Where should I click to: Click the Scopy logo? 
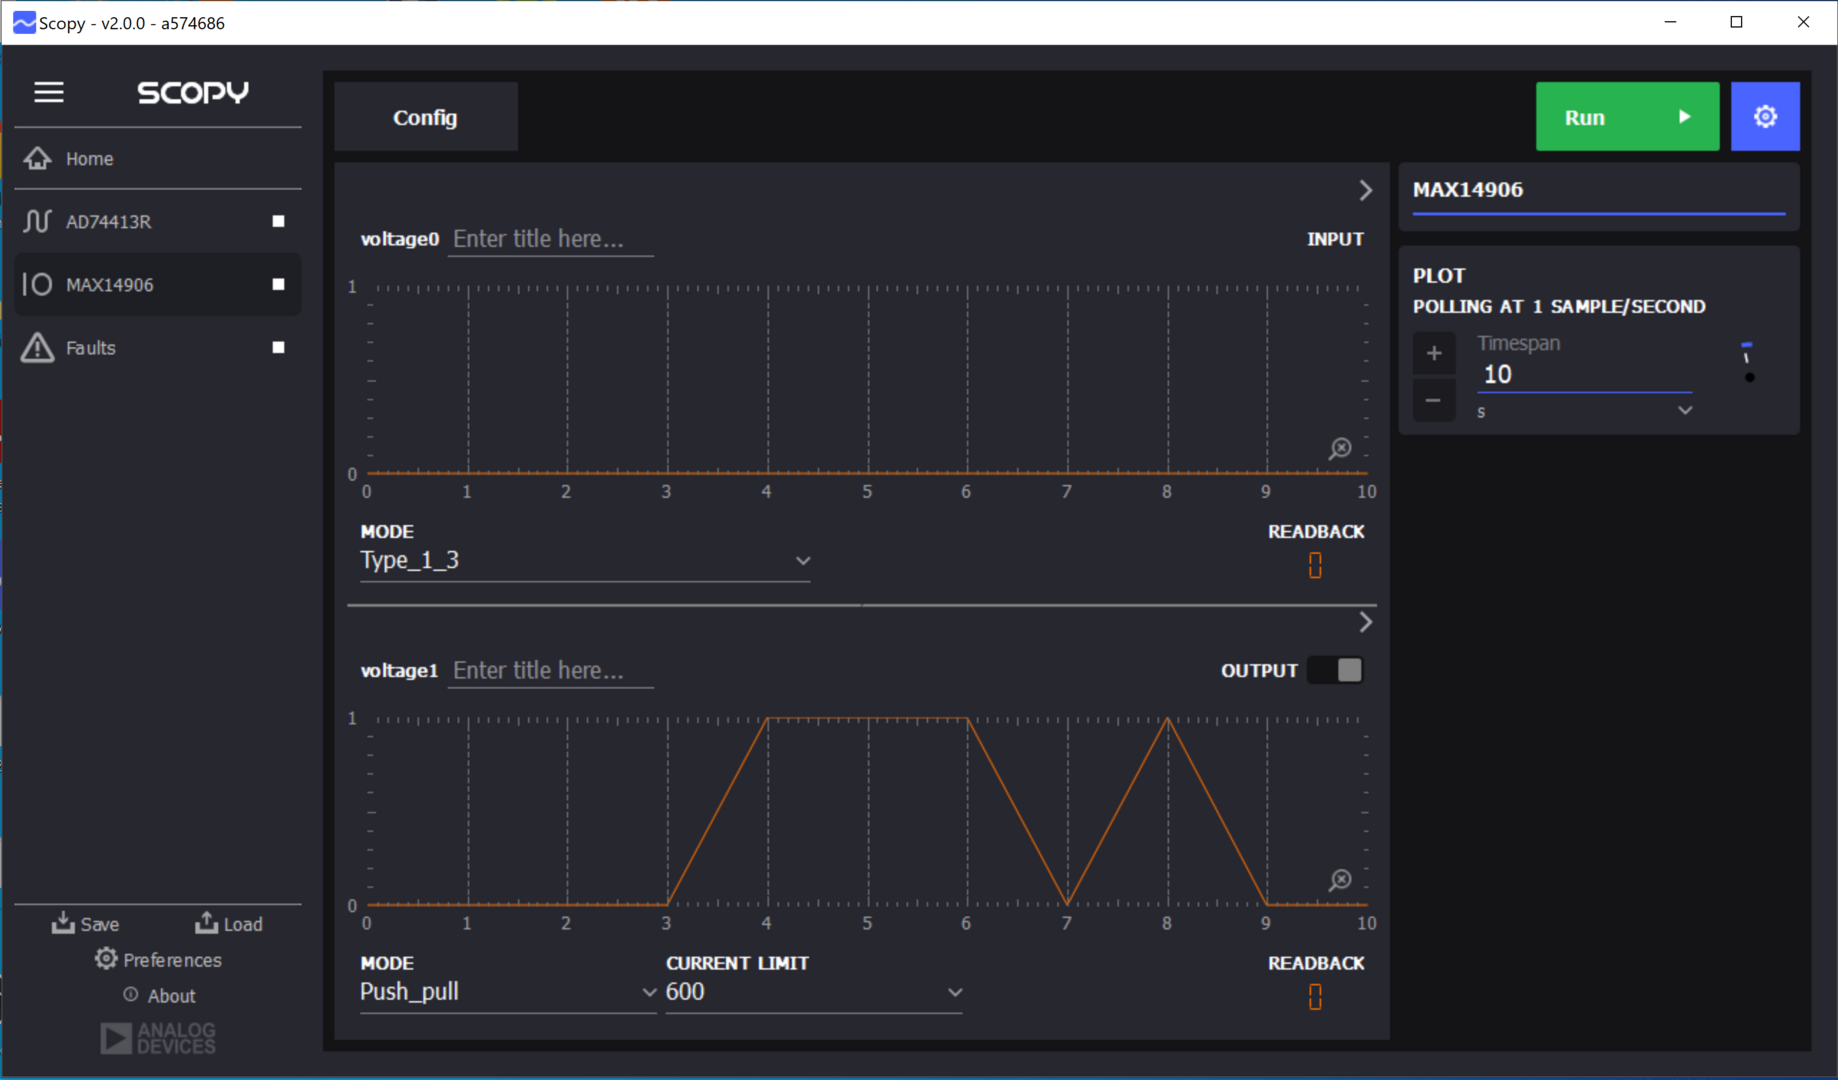point(193,92)
